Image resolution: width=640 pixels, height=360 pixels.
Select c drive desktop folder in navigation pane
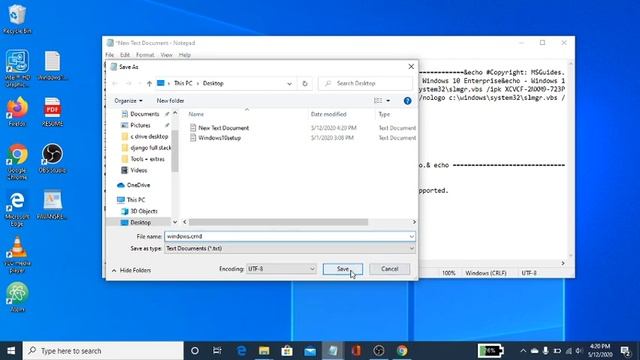pos(149,136)
